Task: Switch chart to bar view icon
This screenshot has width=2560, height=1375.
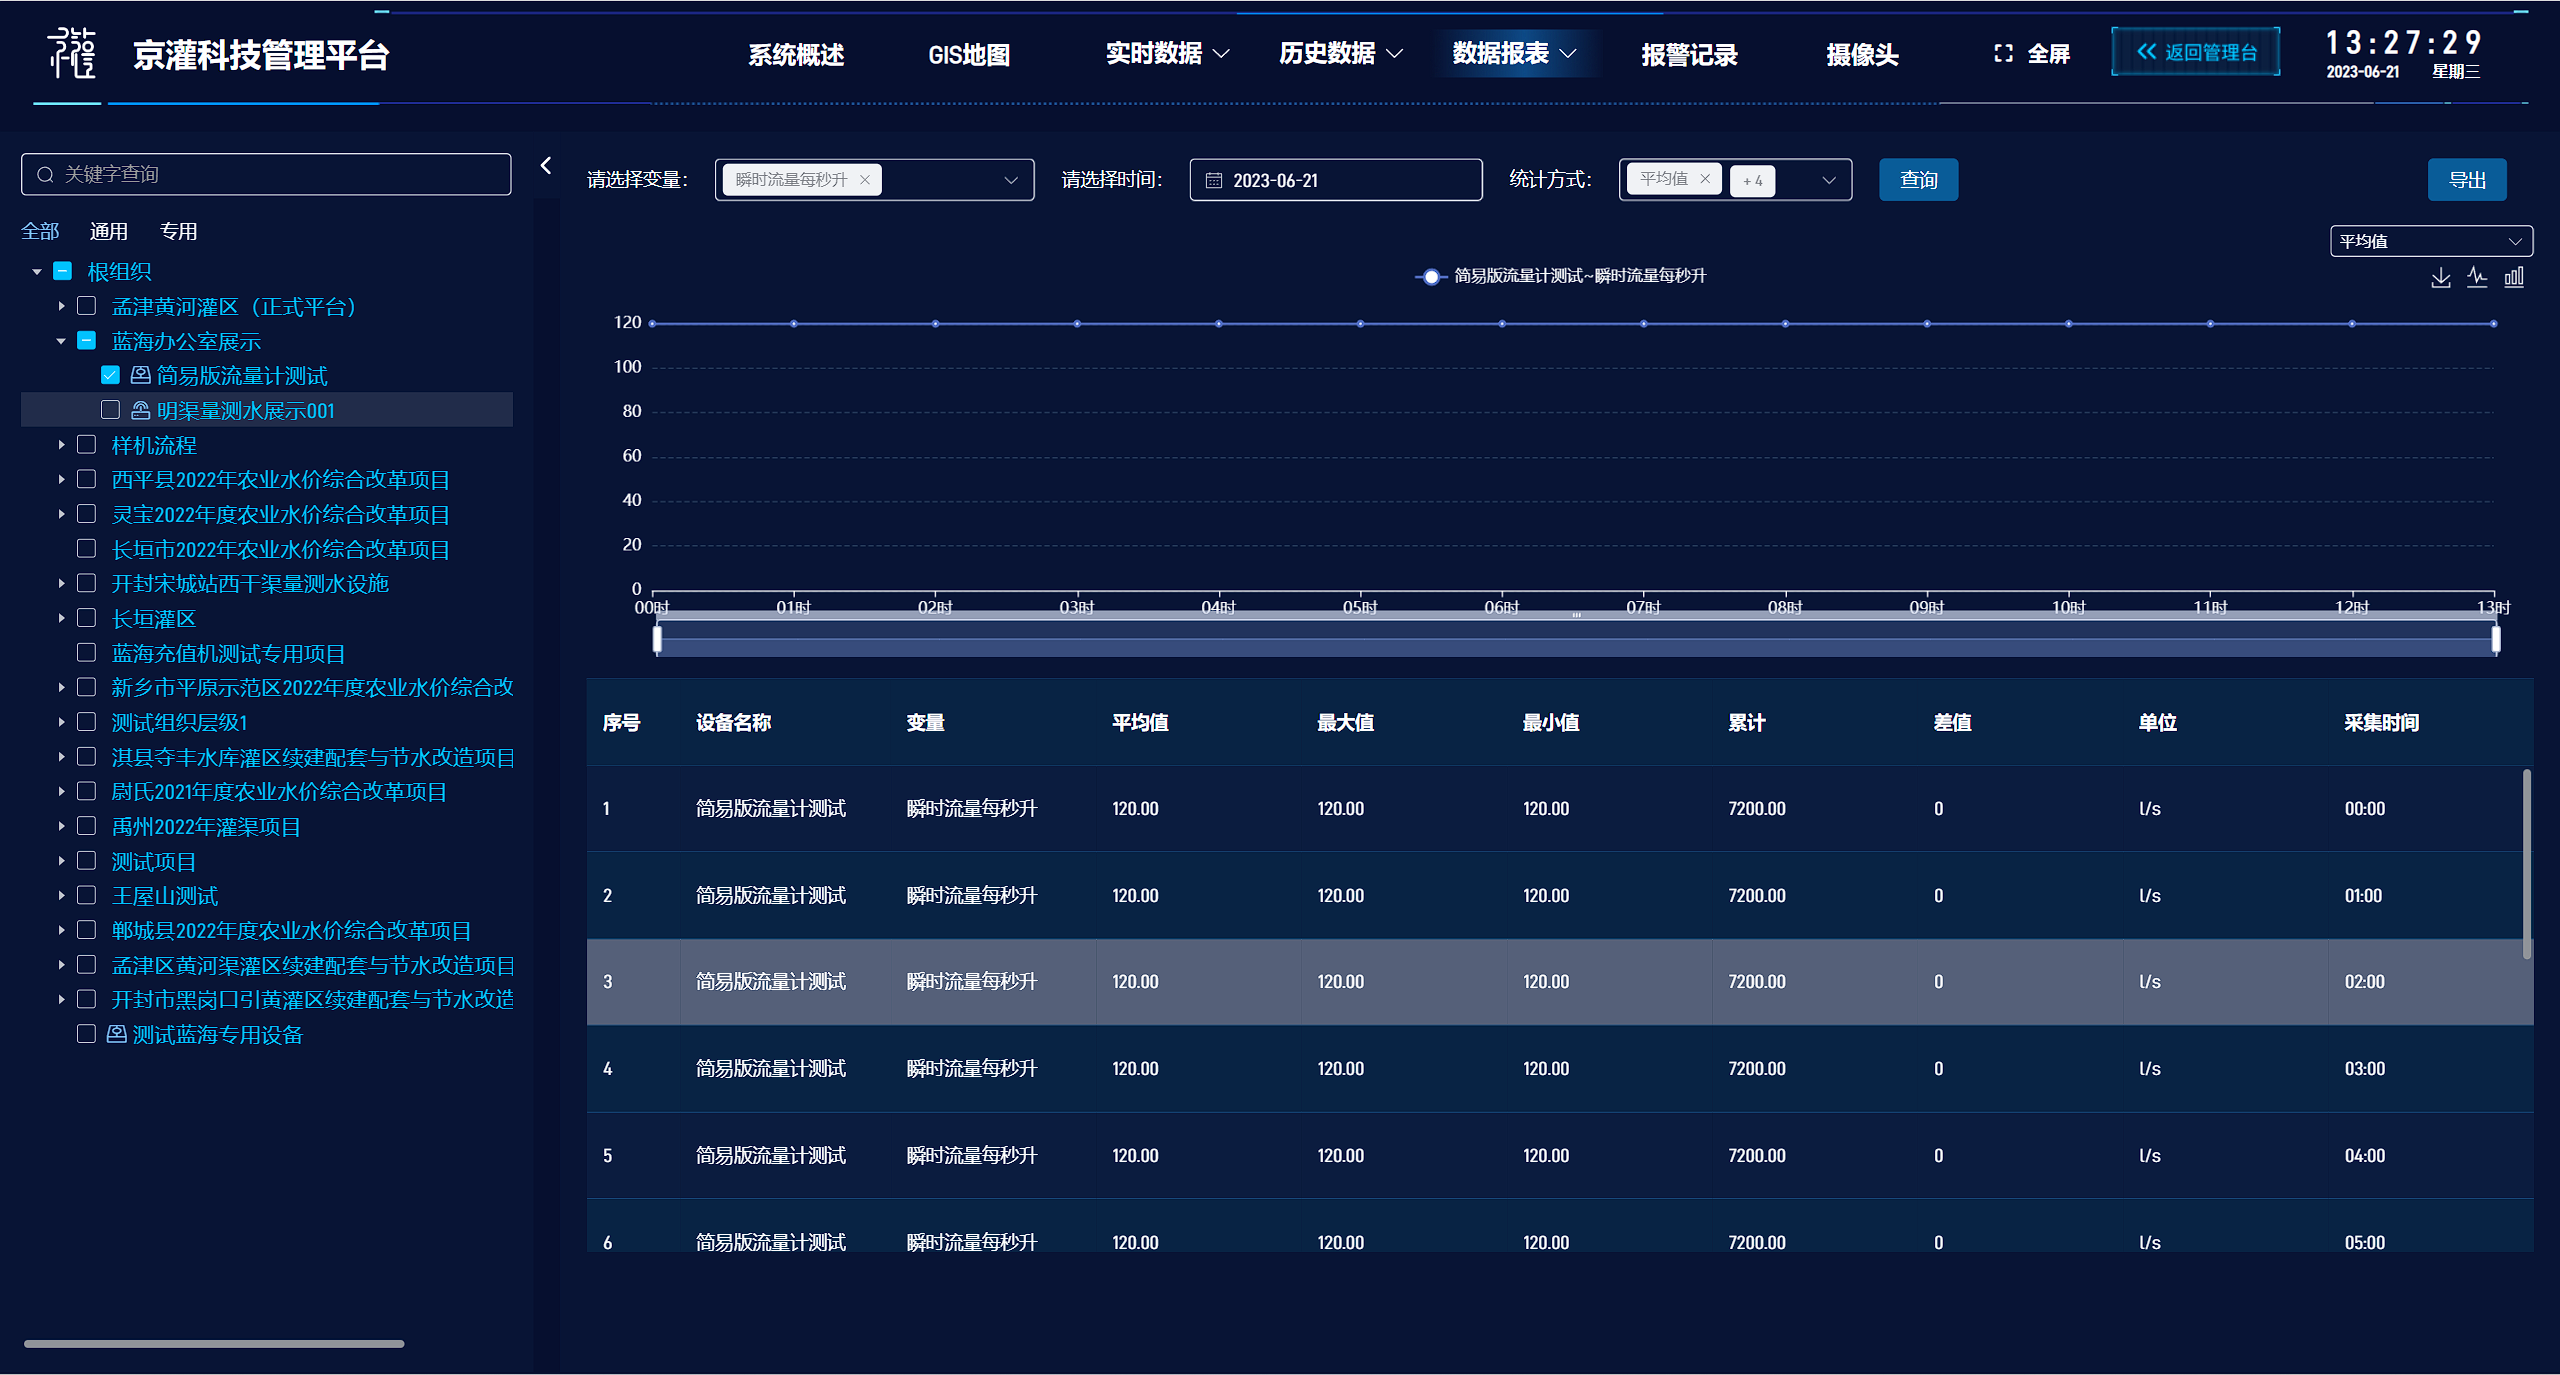Action: click(x=2514, y=277)
